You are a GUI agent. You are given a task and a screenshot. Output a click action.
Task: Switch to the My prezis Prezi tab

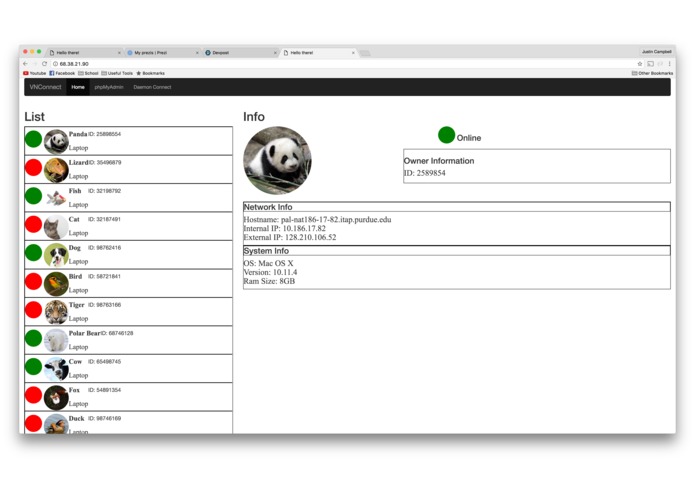click(x=162, y=52)
